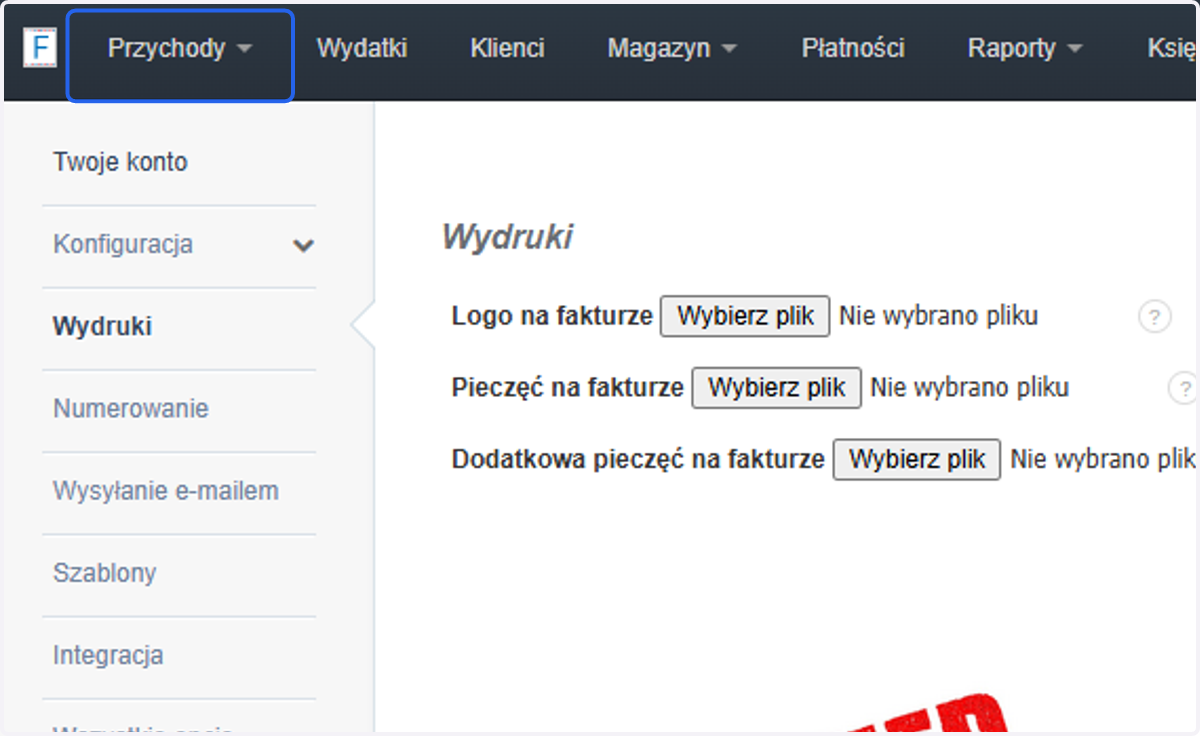Open Numerowanie settings in sidebar
Viewport: 1200px width, 736px height.
point(131,409)
